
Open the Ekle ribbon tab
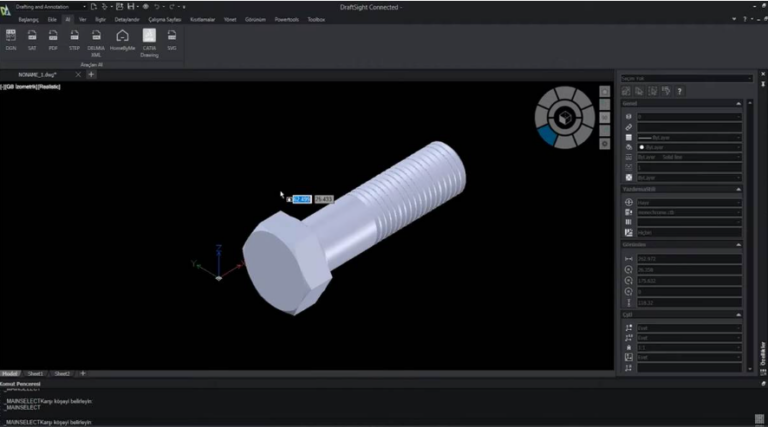(52, 19)
